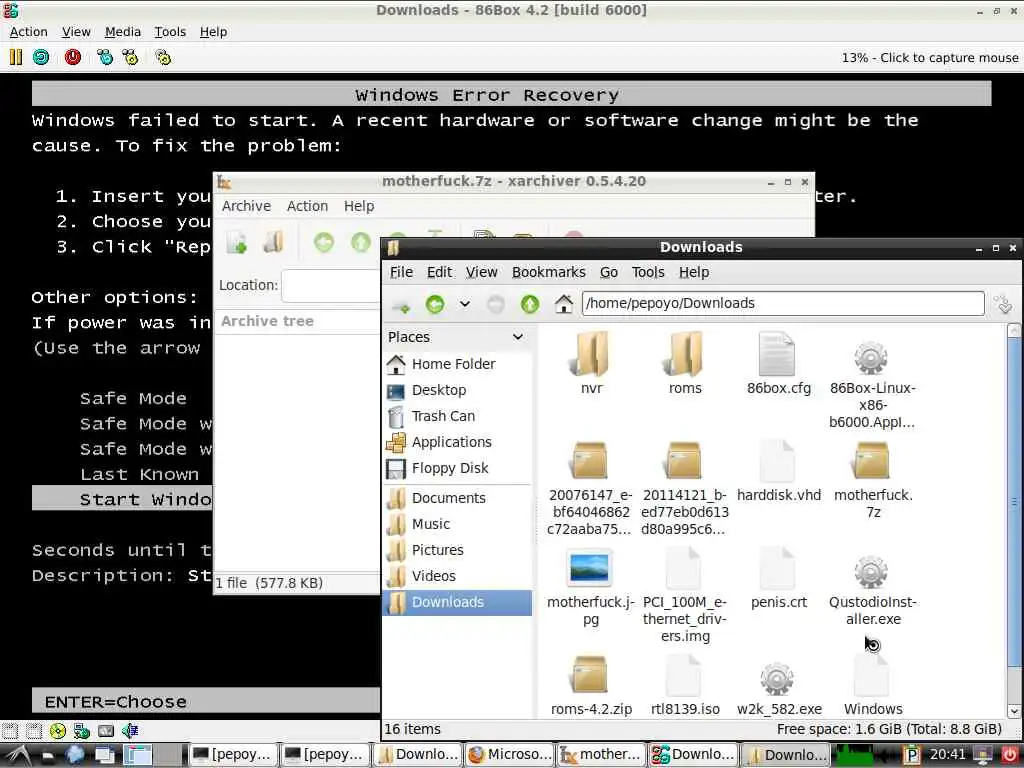Open the Go menu in file manager
This screenshot has width=1024, height=768.
[609, 272]
